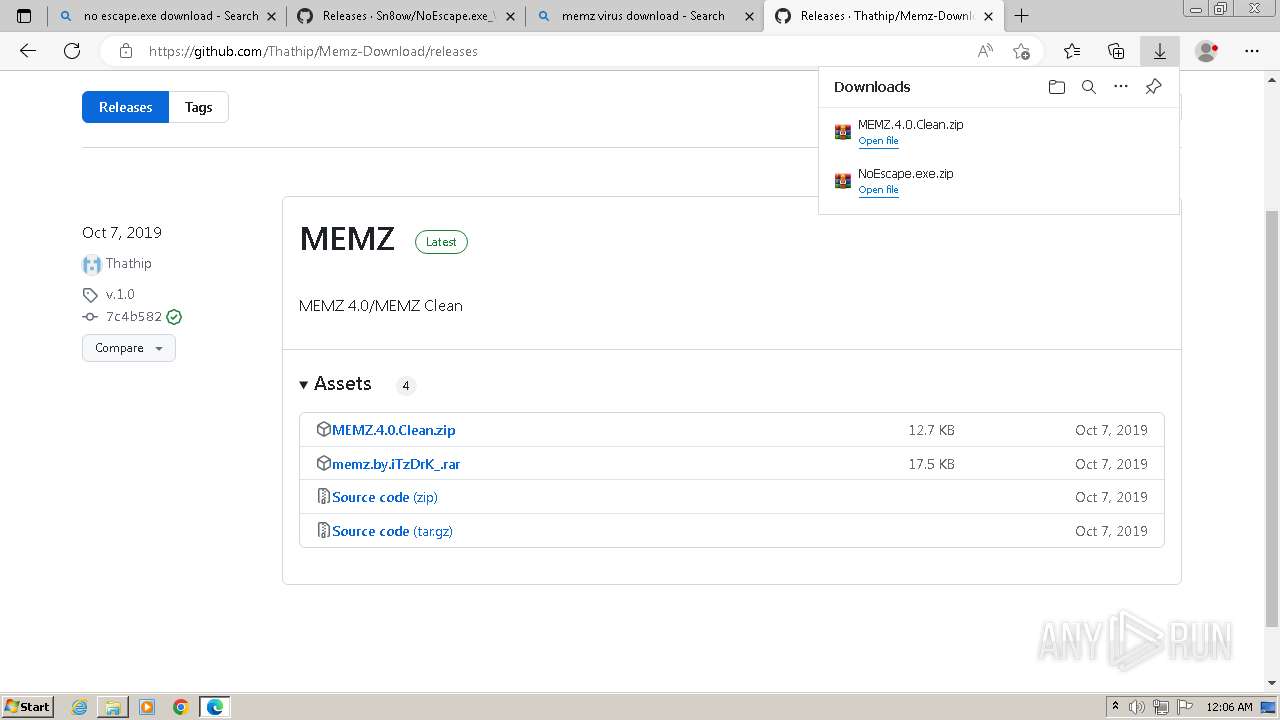The width and height of the screenshot is (1280, 720).
Task: Open more options in Downloads panel
Action: pyautogui.click(x=1121, y=87)
